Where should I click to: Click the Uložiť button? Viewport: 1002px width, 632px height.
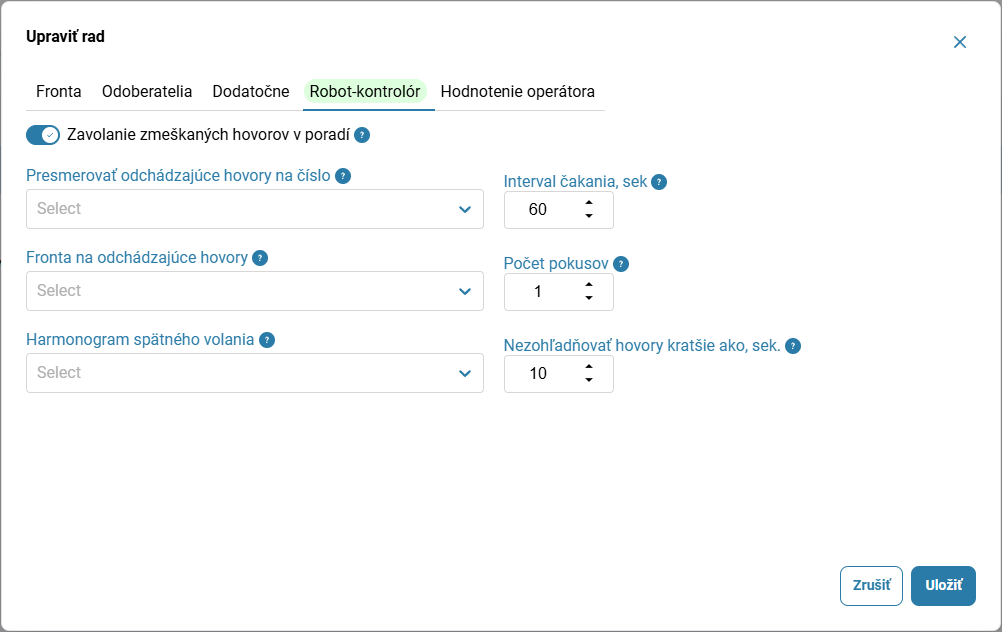[x=943, y=585]
